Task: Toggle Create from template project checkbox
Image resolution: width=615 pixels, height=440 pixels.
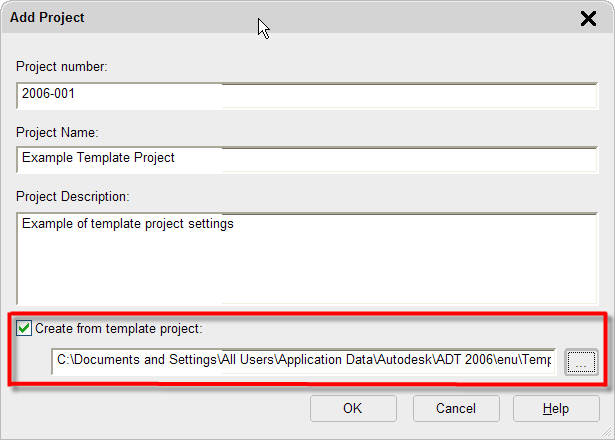Action: (24, 327)
